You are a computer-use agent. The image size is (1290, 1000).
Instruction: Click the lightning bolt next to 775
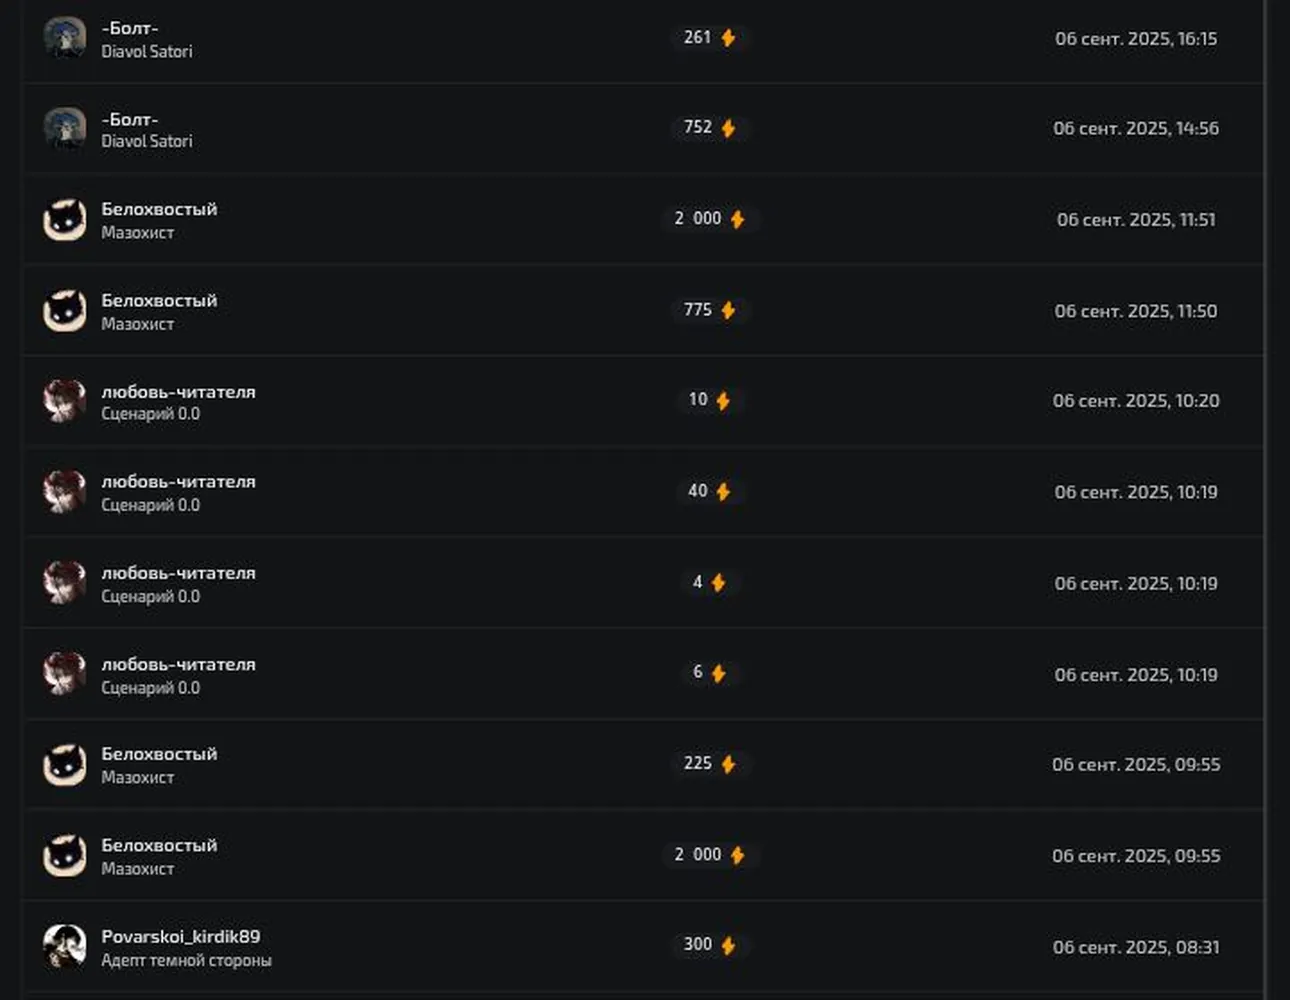tap(728, 310)
